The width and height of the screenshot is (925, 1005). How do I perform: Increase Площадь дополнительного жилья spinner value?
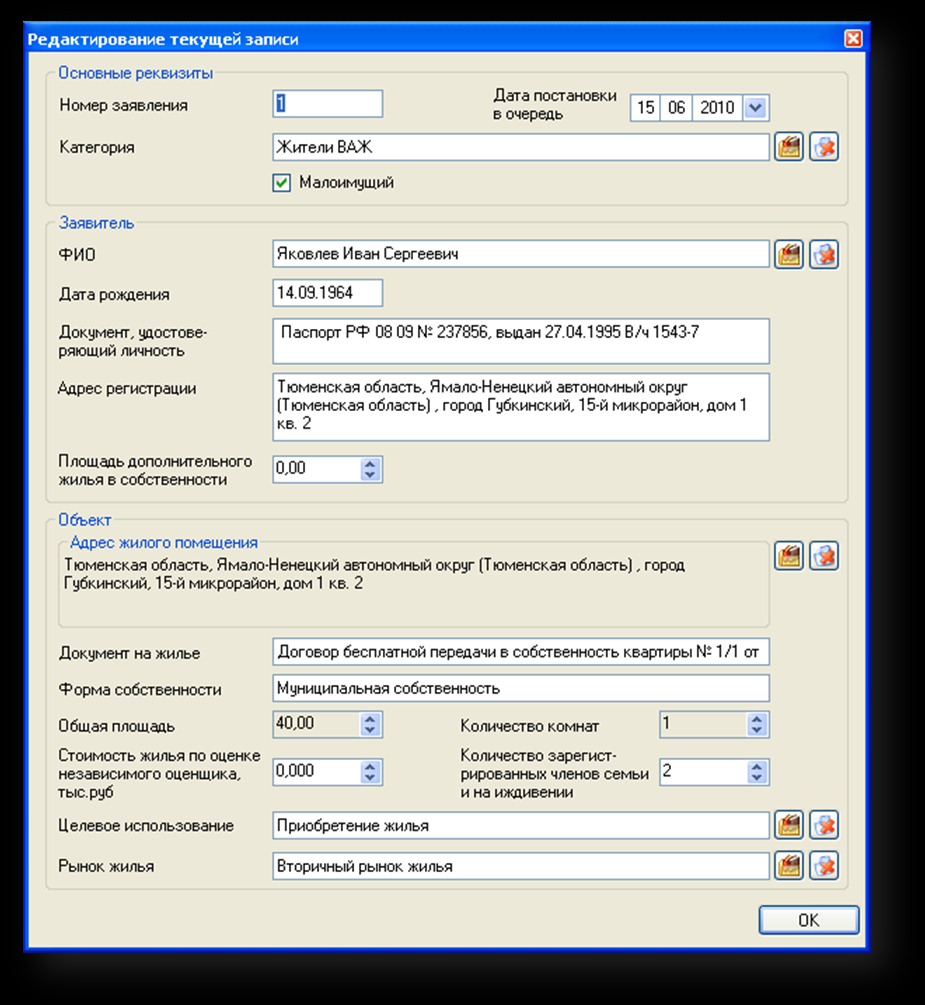(370, 463)
